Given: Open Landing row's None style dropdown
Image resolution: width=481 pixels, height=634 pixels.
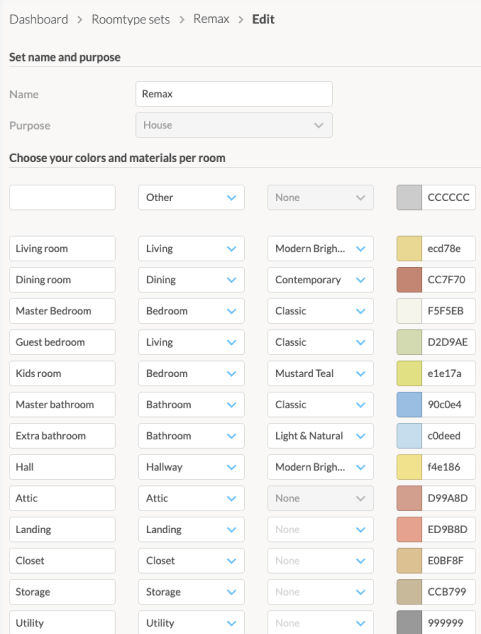Looking at the screenshot, I should [320, 529].
